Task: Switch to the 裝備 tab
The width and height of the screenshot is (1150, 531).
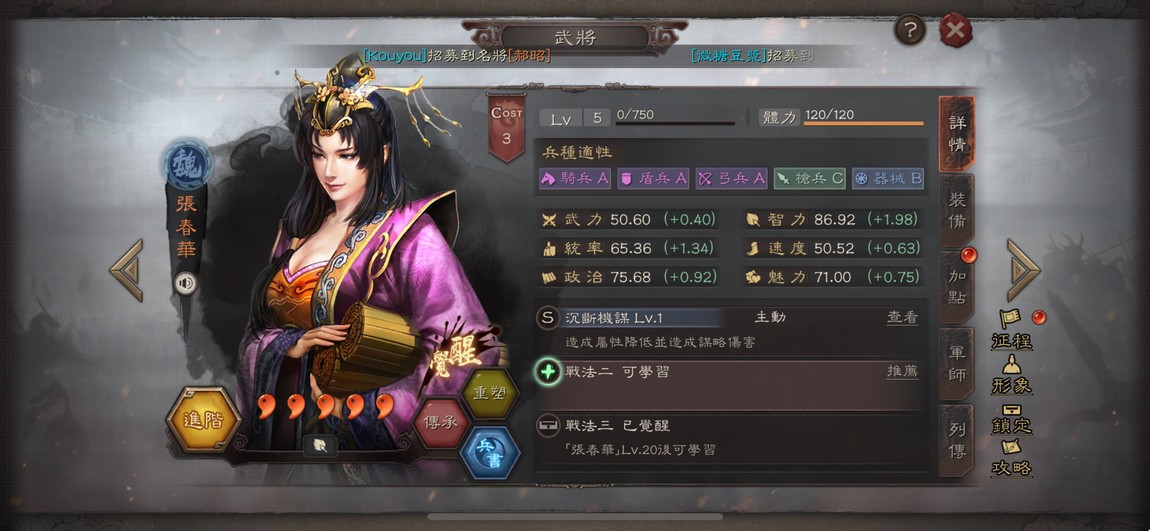Action: pyautogui.click(x=956, y=210)
